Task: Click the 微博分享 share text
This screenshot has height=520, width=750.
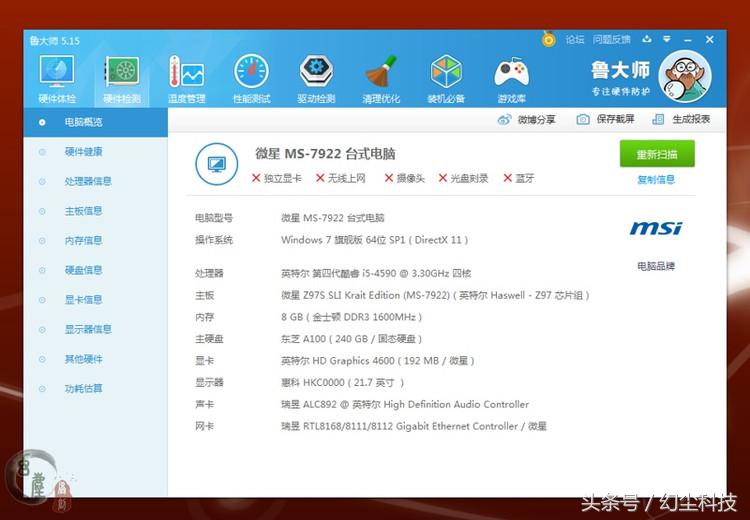Action: (537, 120)
